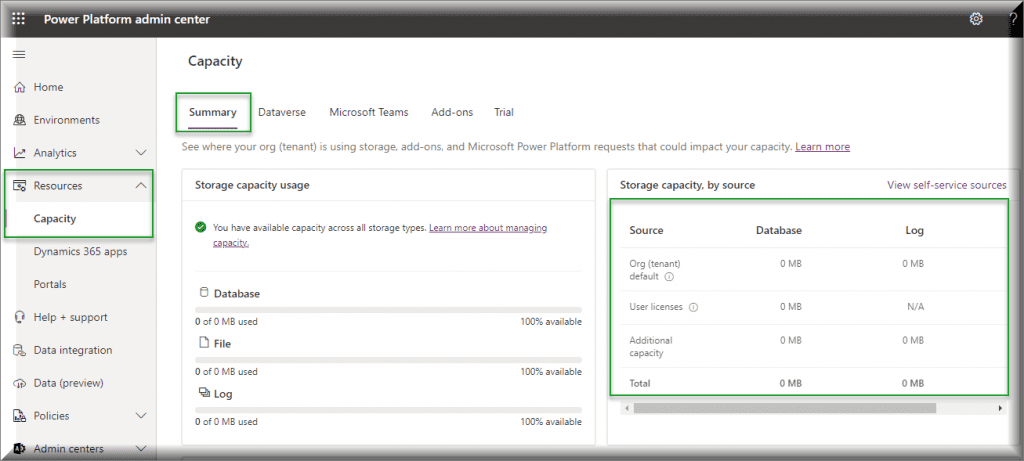This screenshot has height=461, width=1024.
Task: Click the Database usage progress bar
Action: [x=388, y=310]
